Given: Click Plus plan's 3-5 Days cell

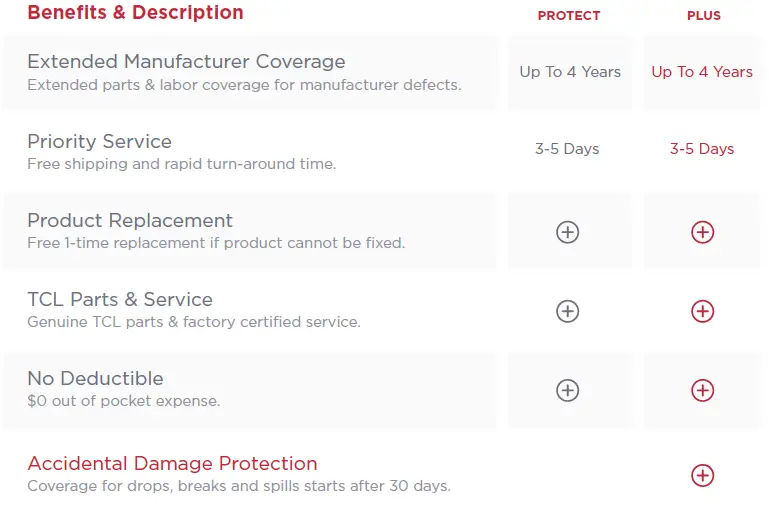Looking at the screenshot, I should pos(702,149).
